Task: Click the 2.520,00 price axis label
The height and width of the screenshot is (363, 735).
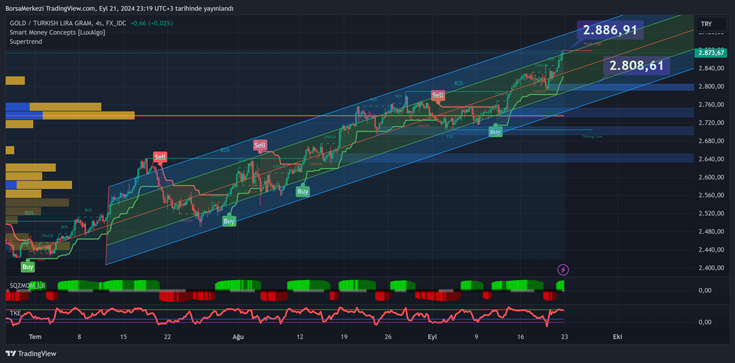Action: pyautogui.click(x=710, y=214)
